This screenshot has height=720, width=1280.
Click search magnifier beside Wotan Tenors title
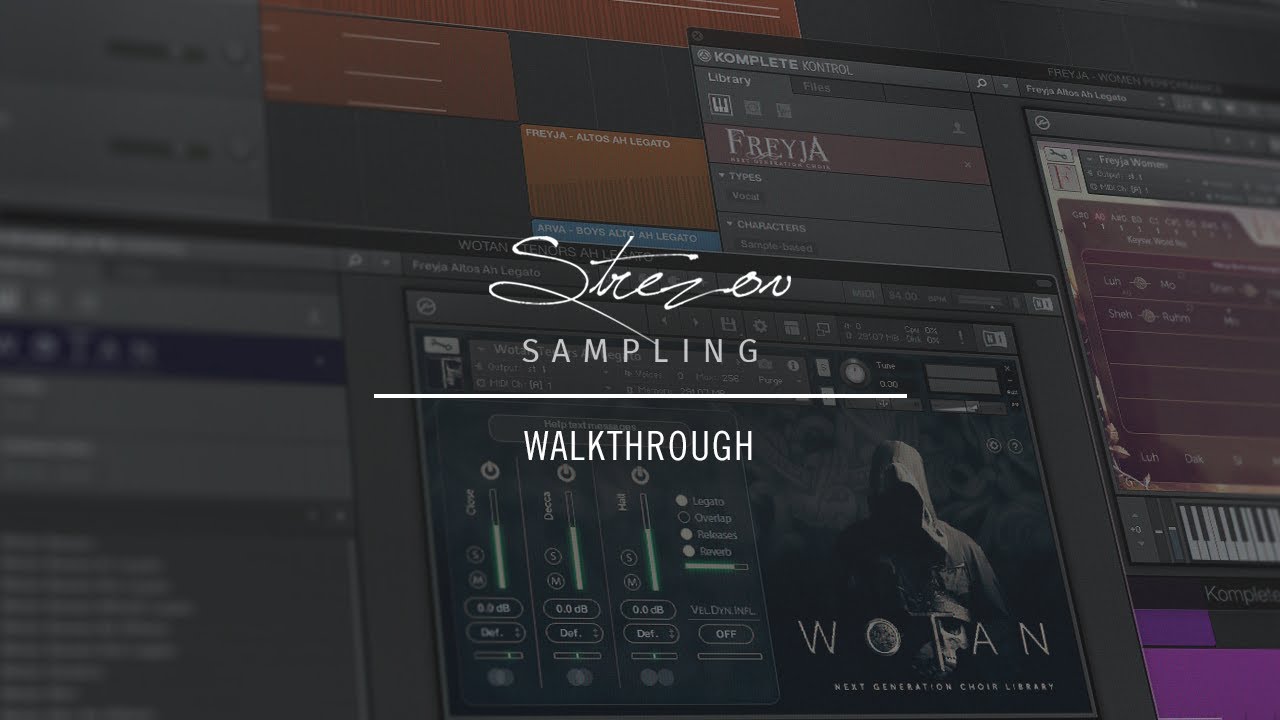pyautogui.click(x=355, y=260)
